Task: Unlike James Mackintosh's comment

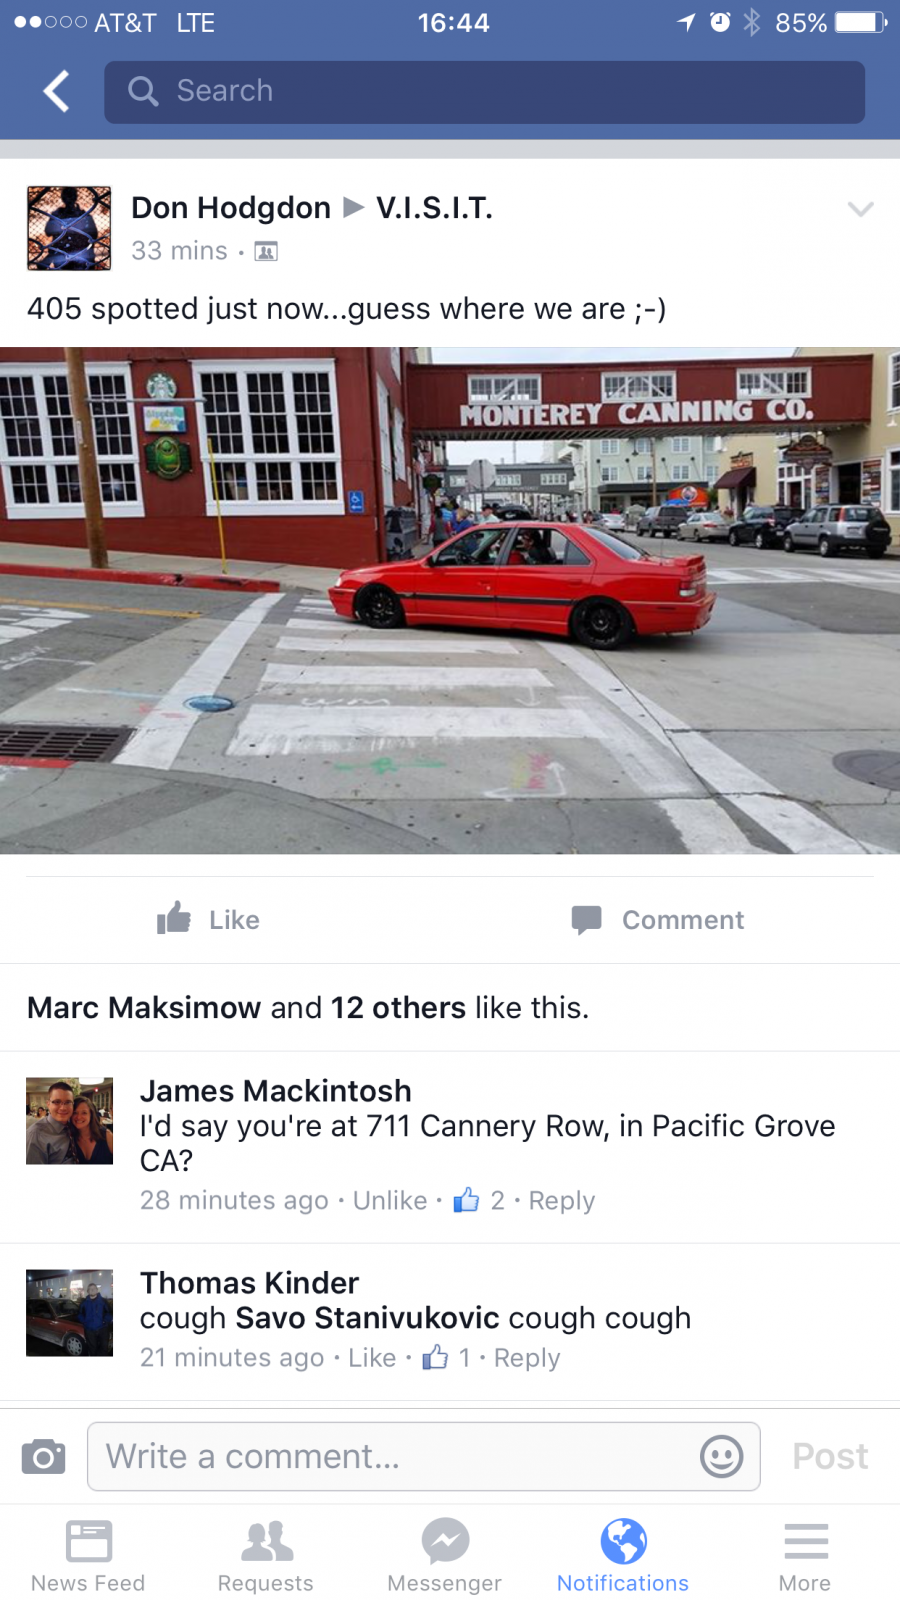Action: (x=390, y=1200)
